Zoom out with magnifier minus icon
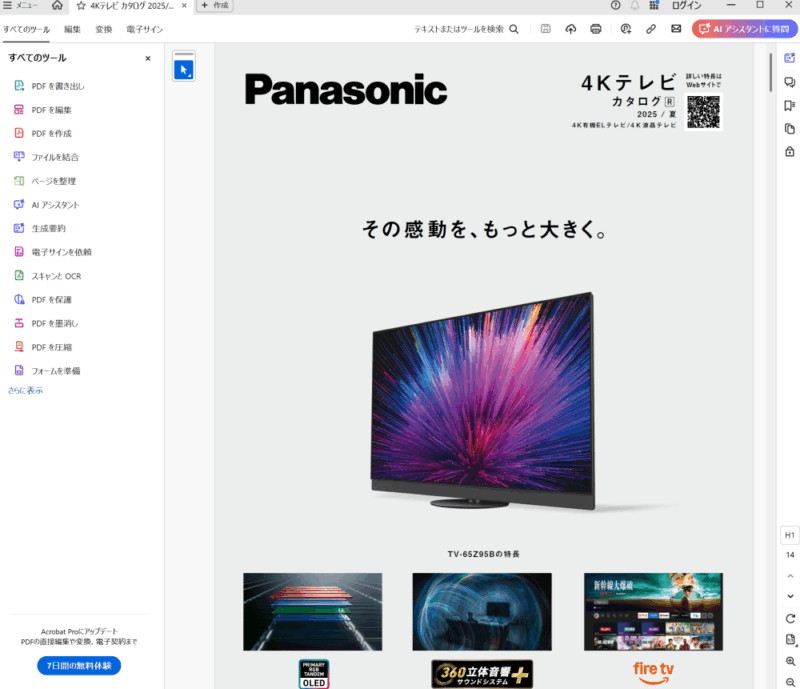This screenshot has height=689, width=800. [790, 682]
